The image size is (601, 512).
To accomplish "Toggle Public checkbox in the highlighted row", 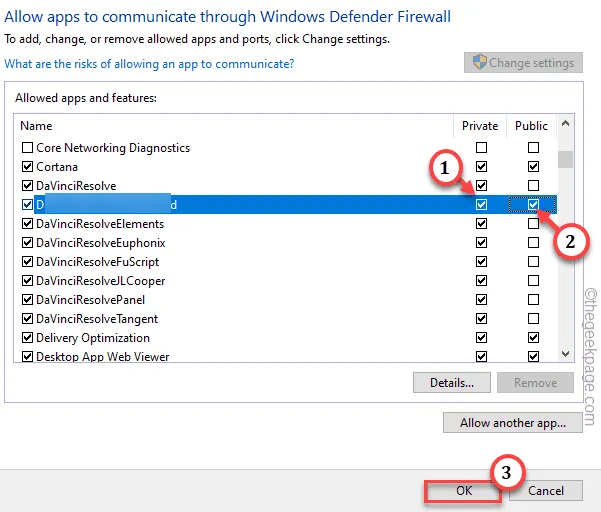I will point(533,205).
